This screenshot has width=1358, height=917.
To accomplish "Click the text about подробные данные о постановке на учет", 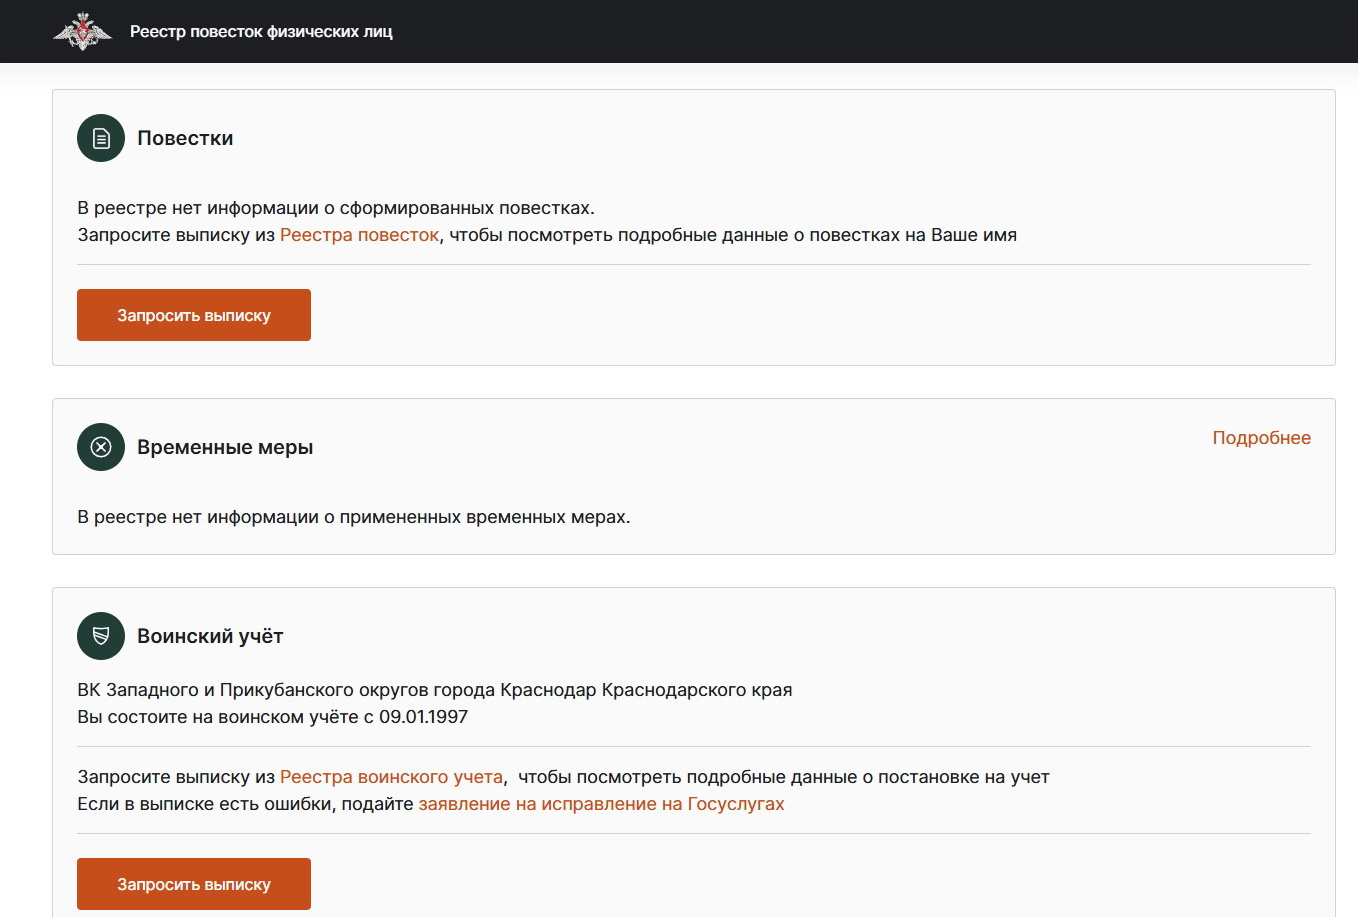I will pyautogui.click(x=783, y=777).
